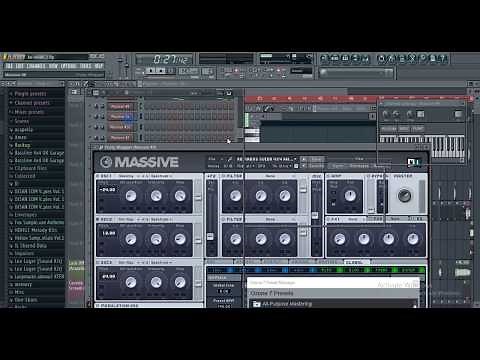The image size is (480, 360).
Task: Open the Impulses browser folder
Action: point(23,253)
